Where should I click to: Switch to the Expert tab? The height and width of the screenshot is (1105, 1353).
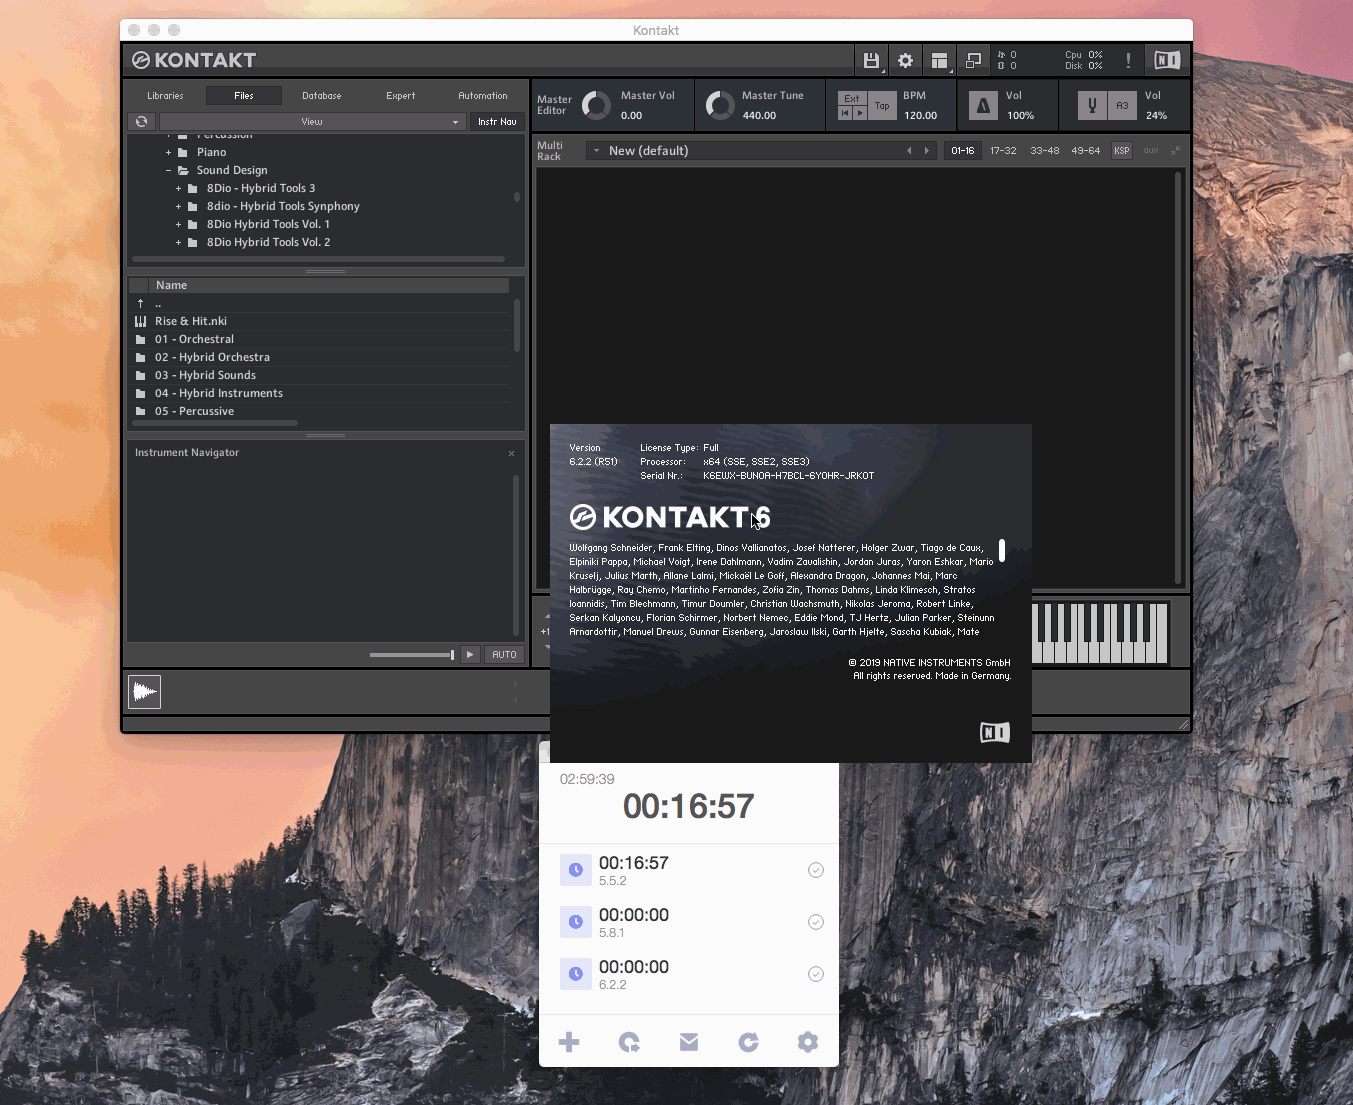pos(401,96)
